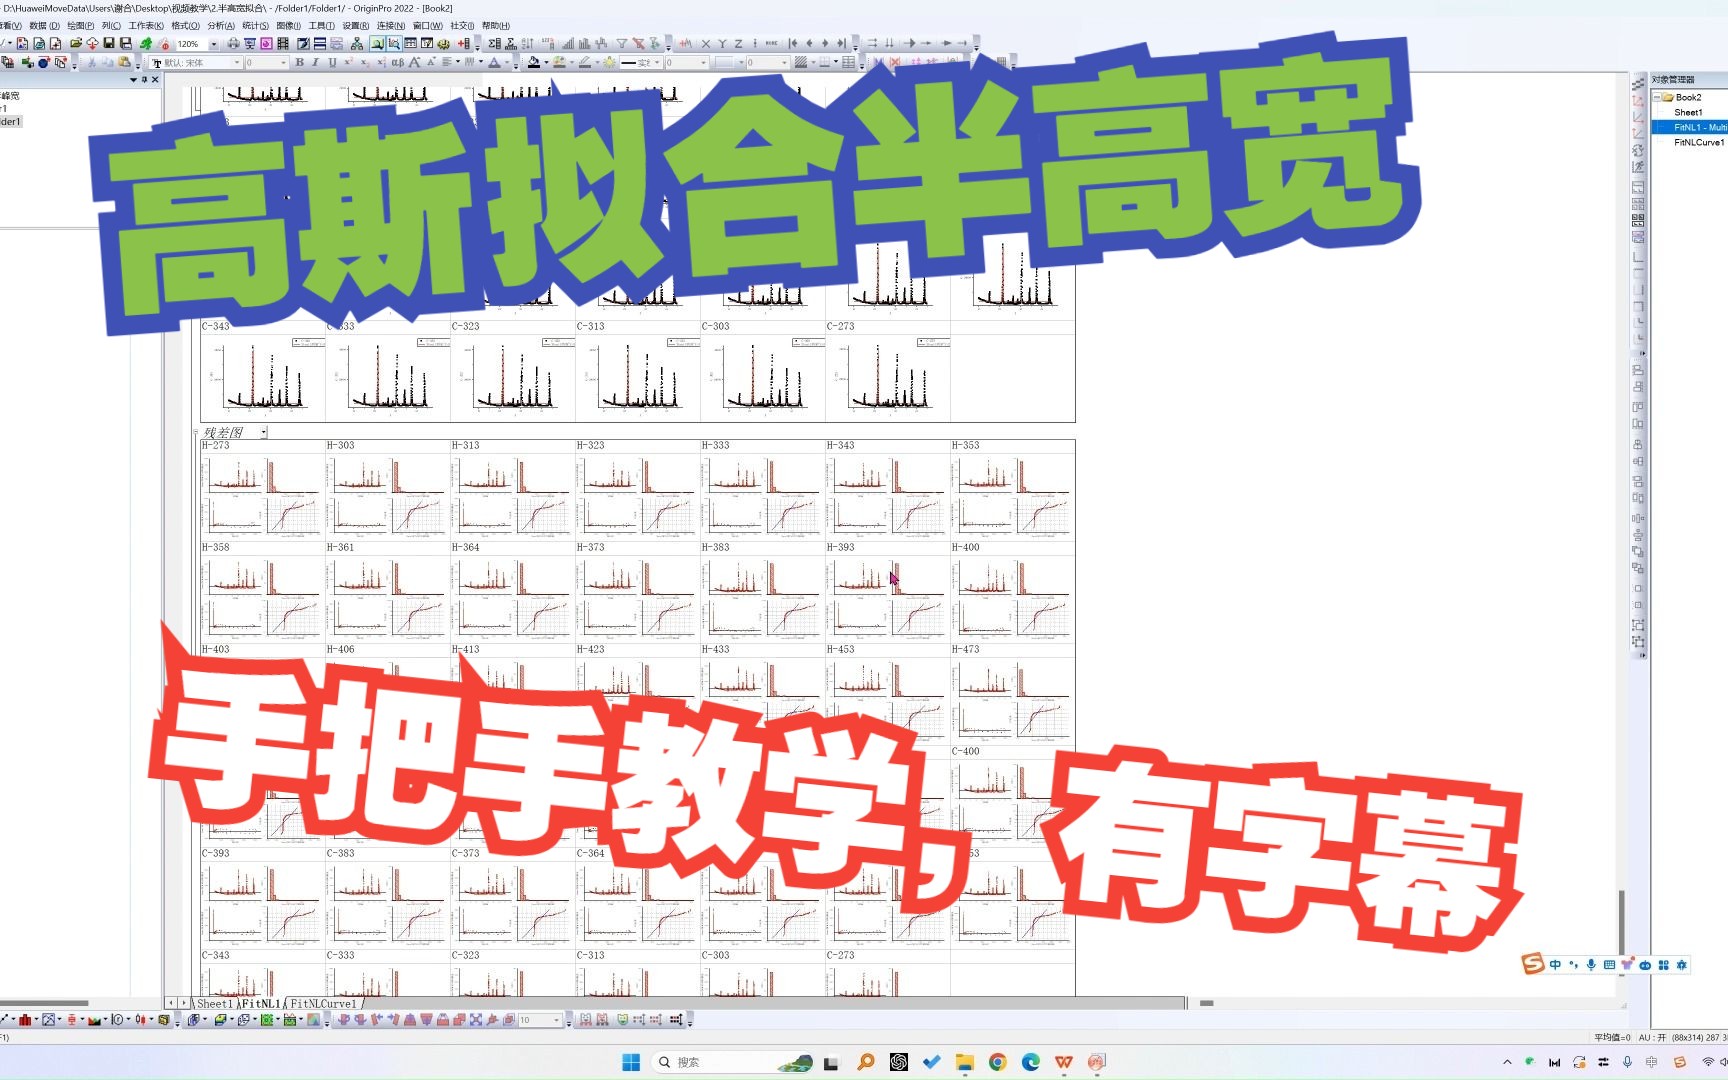Image resolution: width=1728 pixels, height=1080 pixels.
Task: Open the font name dropdown
Action: (237, 62)
